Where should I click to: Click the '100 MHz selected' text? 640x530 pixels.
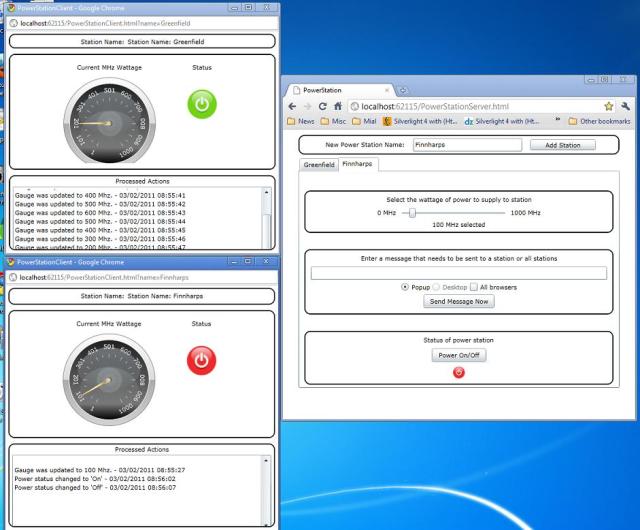click(459, 225)
